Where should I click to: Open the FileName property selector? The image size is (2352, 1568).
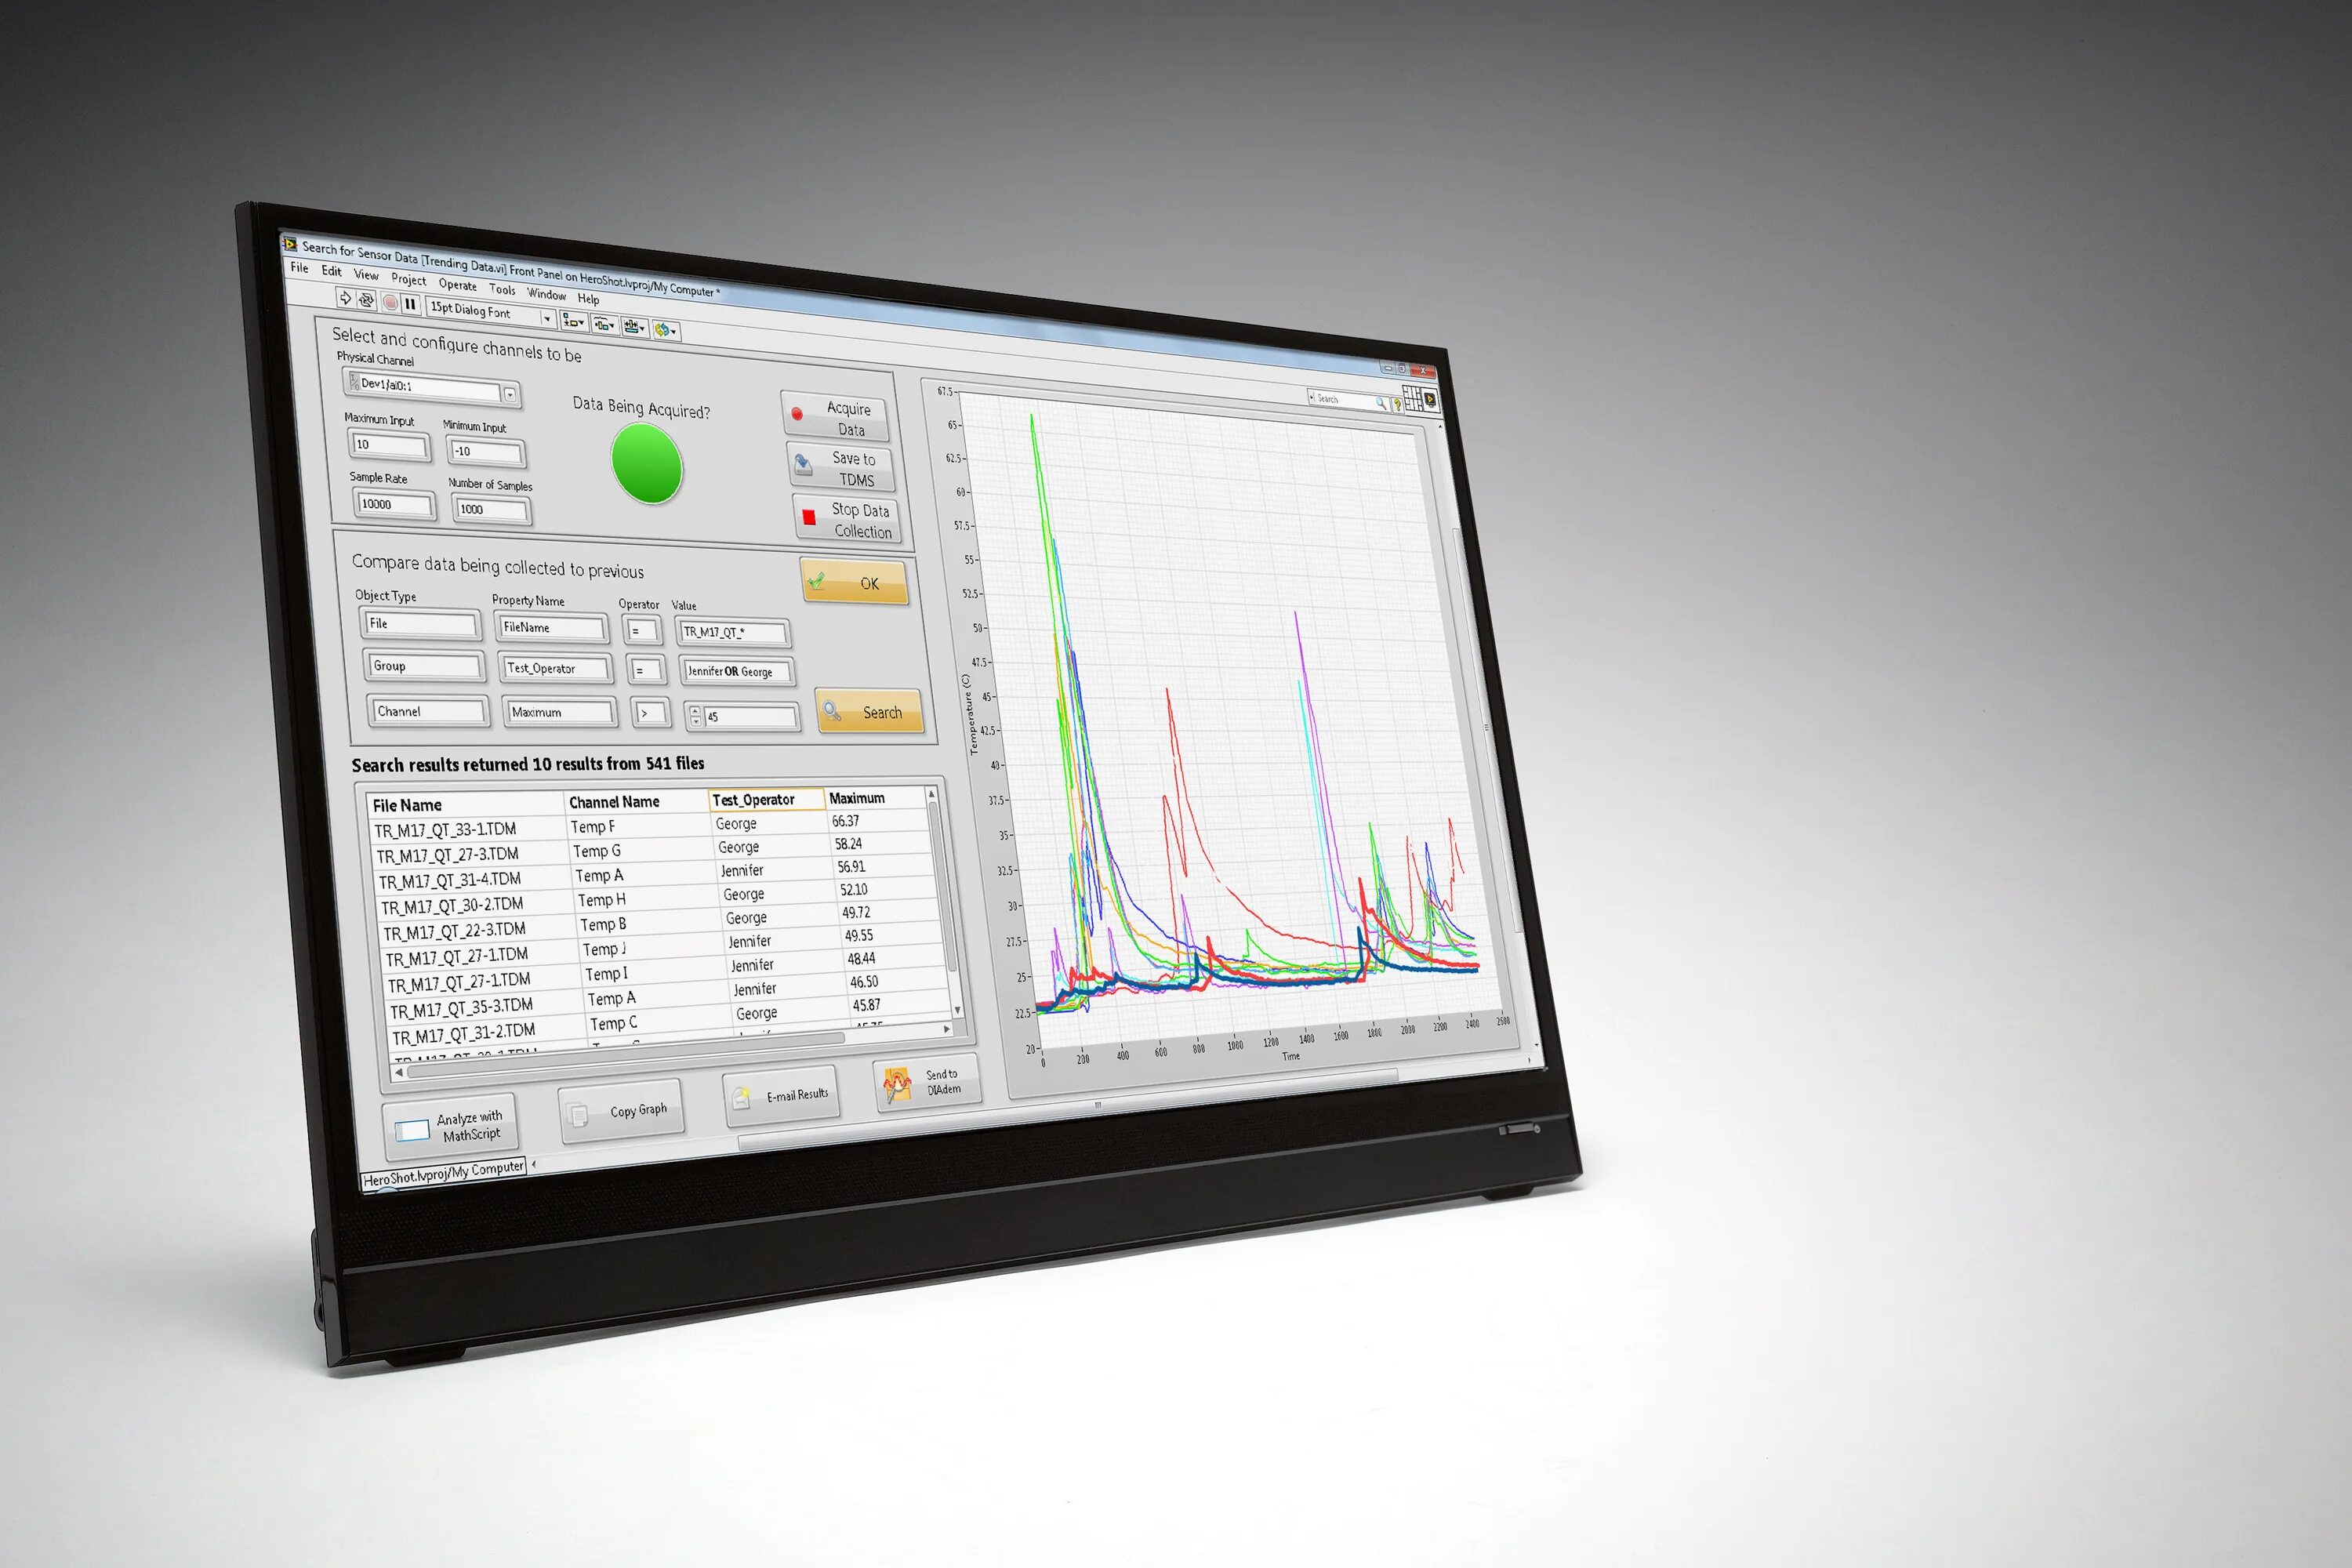point(552,628)
